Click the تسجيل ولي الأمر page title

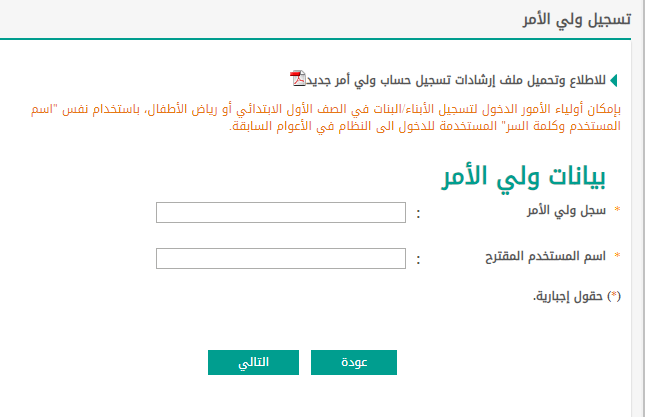(x=577, y=19)
